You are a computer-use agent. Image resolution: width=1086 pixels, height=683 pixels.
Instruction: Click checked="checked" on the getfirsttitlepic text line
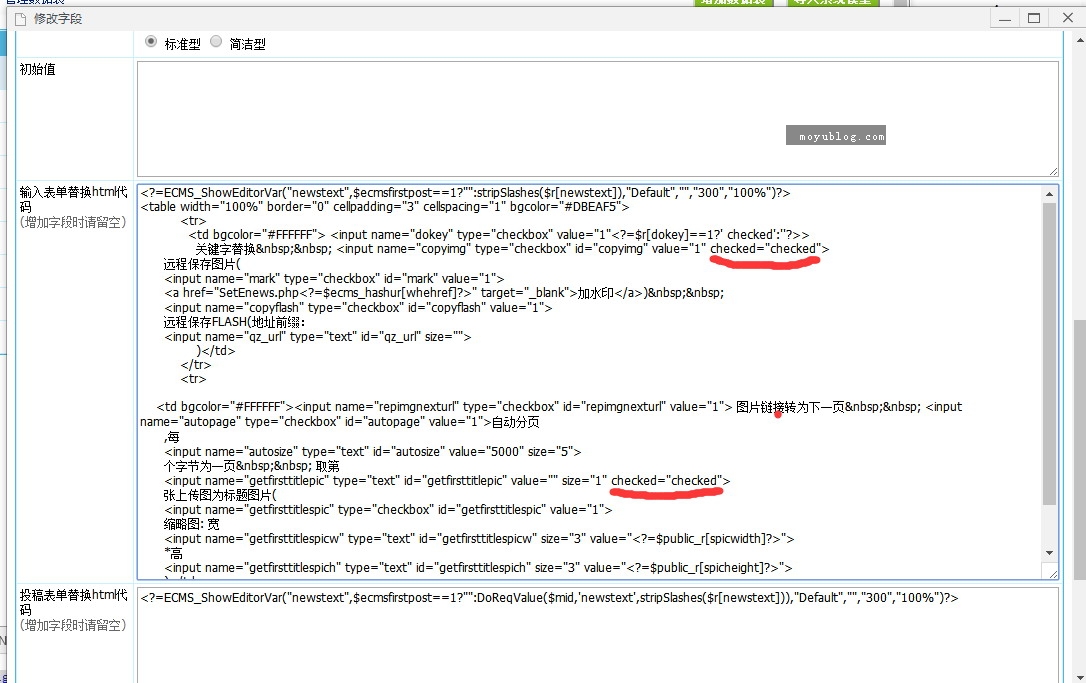[670, 481]
